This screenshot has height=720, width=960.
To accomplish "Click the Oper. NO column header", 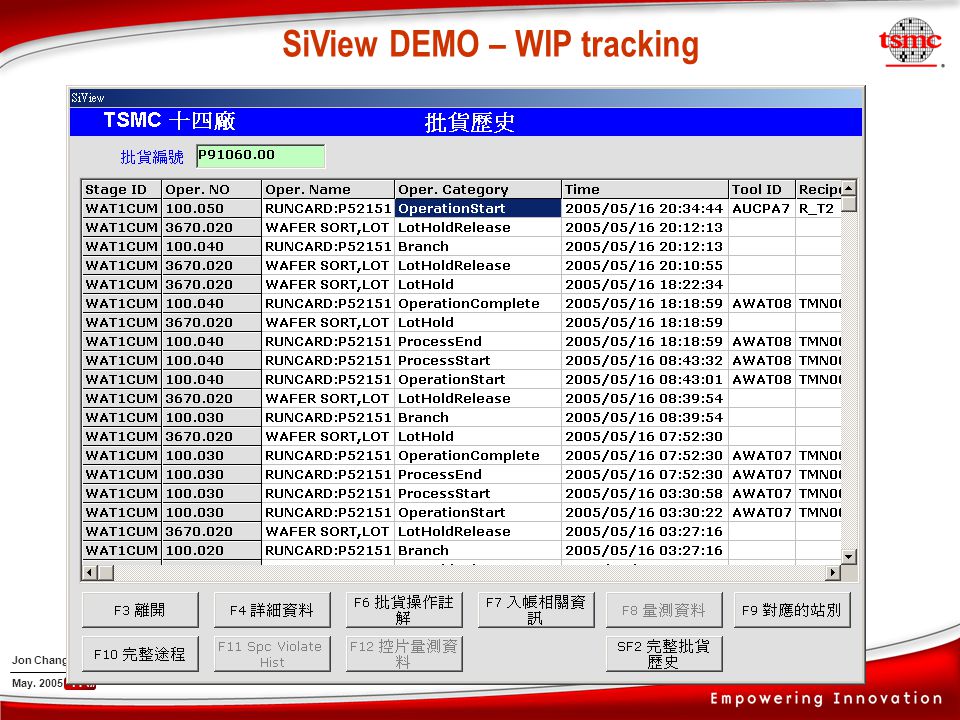I will (211, 189).
